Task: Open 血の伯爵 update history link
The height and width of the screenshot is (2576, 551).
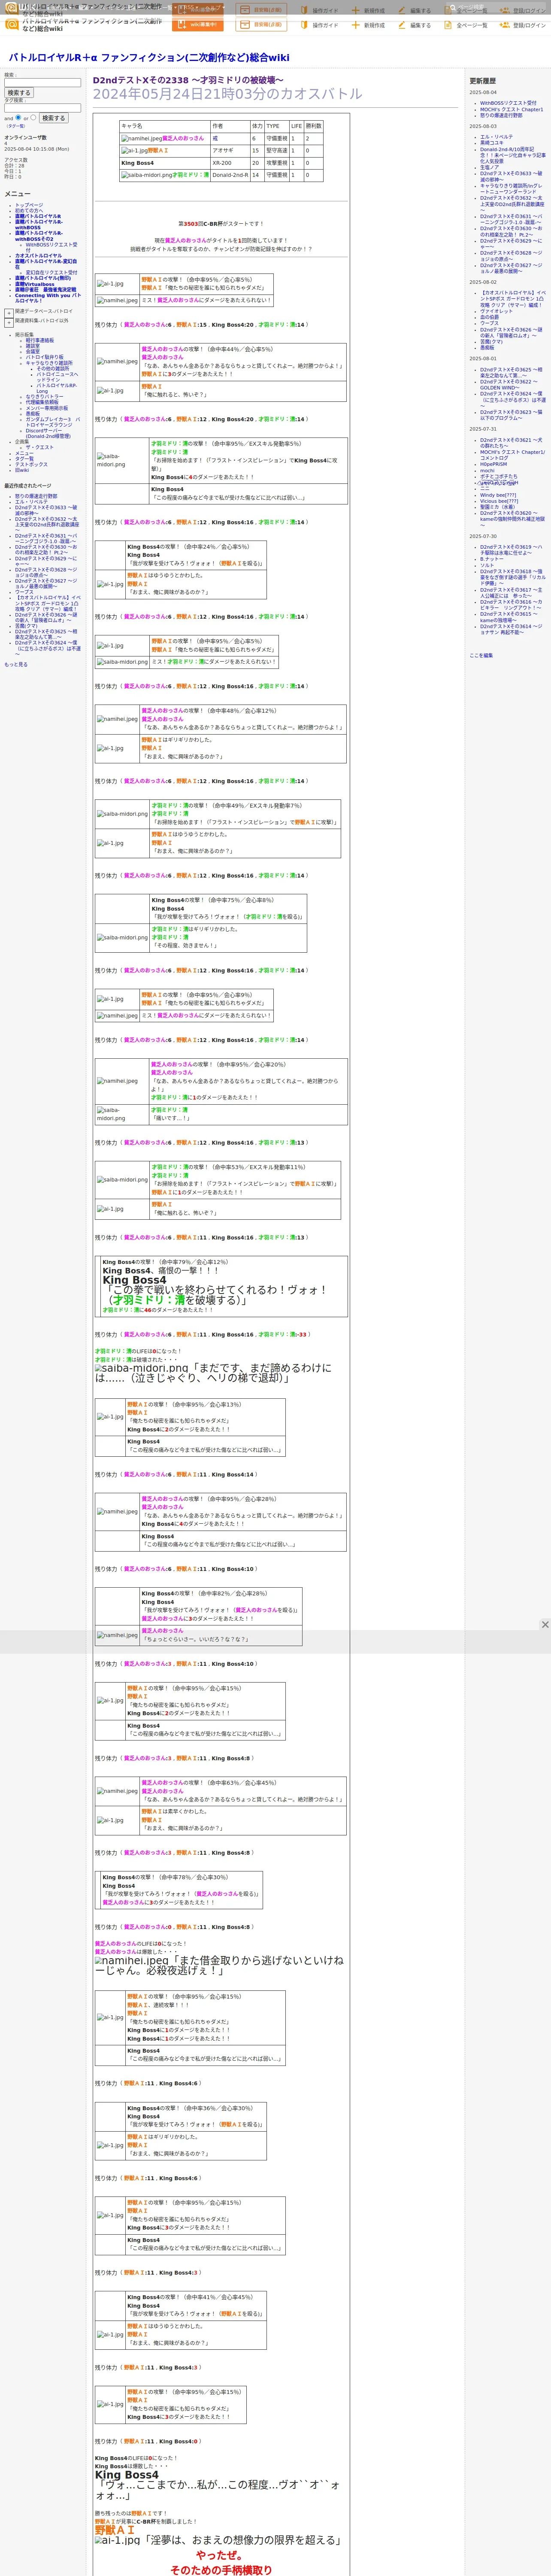Action: (x=489, y=317)
